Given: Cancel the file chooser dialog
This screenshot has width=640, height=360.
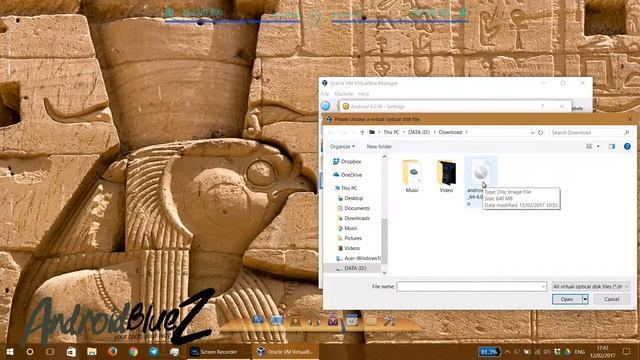Looking at the screenshot, I should [x=611, y=299].
